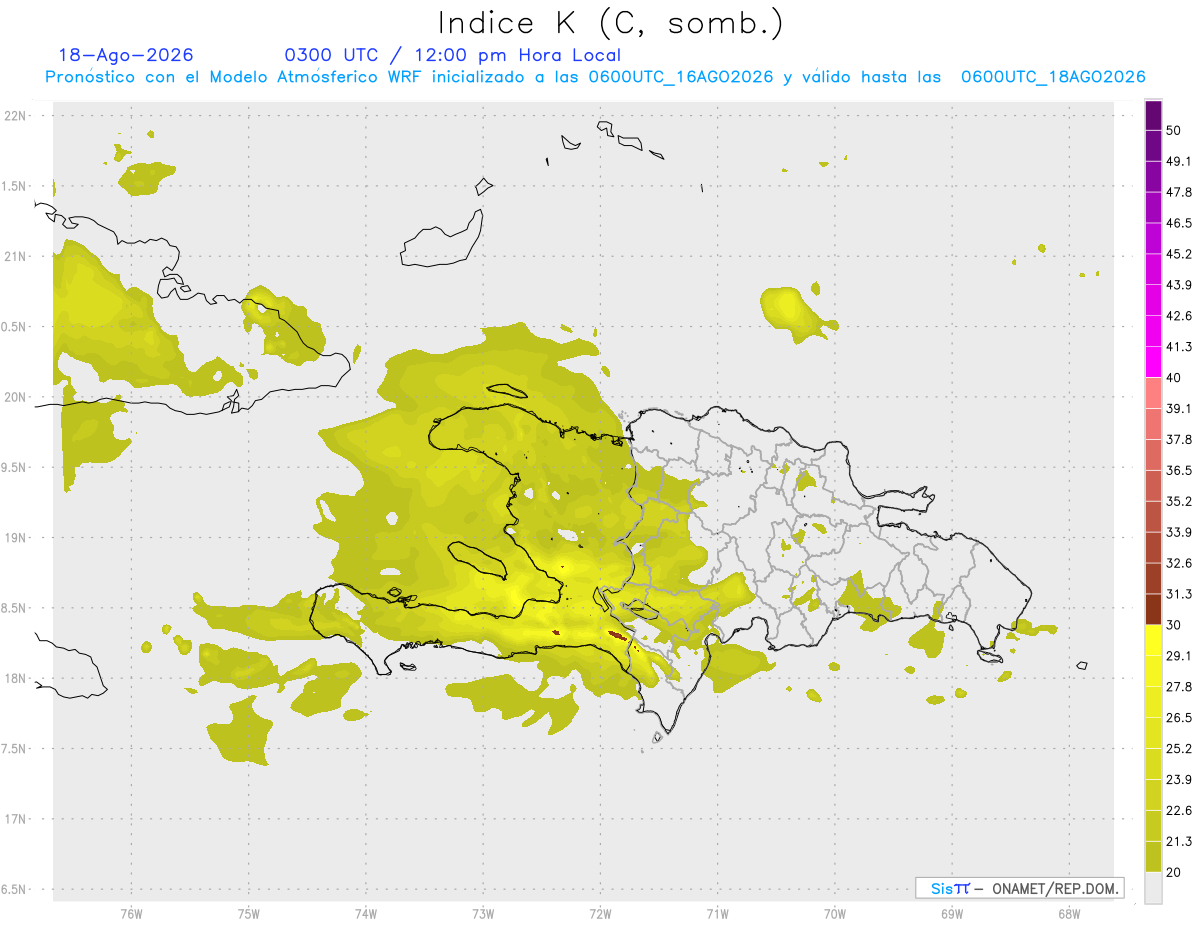Click the colorbar value "23.9"
This screenshot has height=927, width=1200.
(1179, 779)
